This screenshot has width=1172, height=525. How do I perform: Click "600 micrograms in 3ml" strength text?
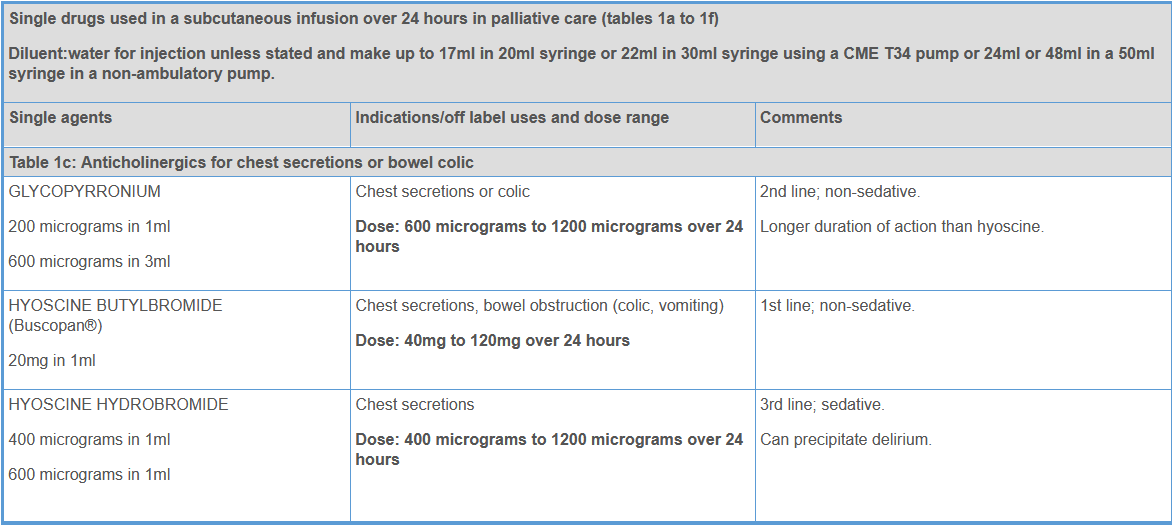[x=89, y=262]
